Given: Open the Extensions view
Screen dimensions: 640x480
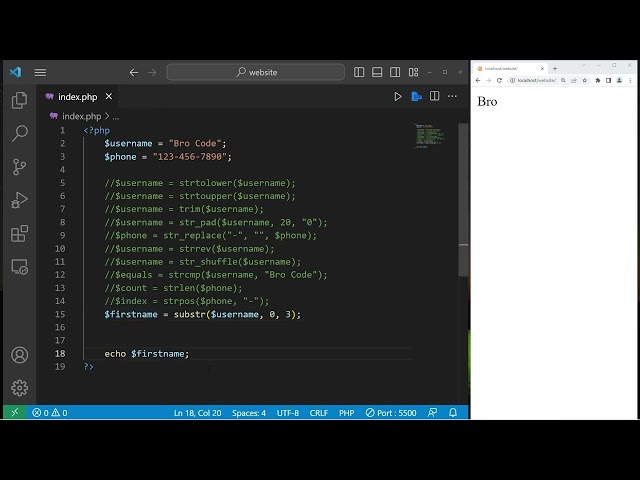Looking at the screenshot, I should (19, 233).
